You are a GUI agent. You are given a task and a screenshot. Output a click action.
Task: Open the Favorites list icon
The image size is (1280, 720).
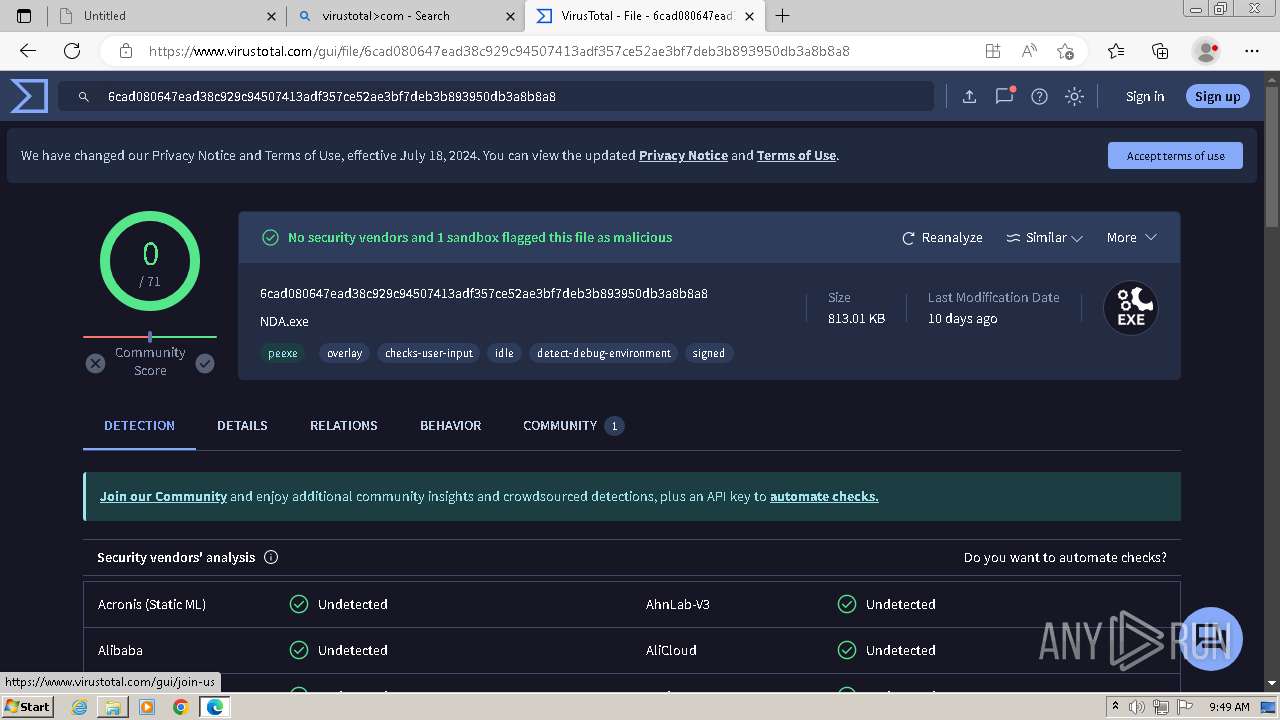(x=1116, y=51)
